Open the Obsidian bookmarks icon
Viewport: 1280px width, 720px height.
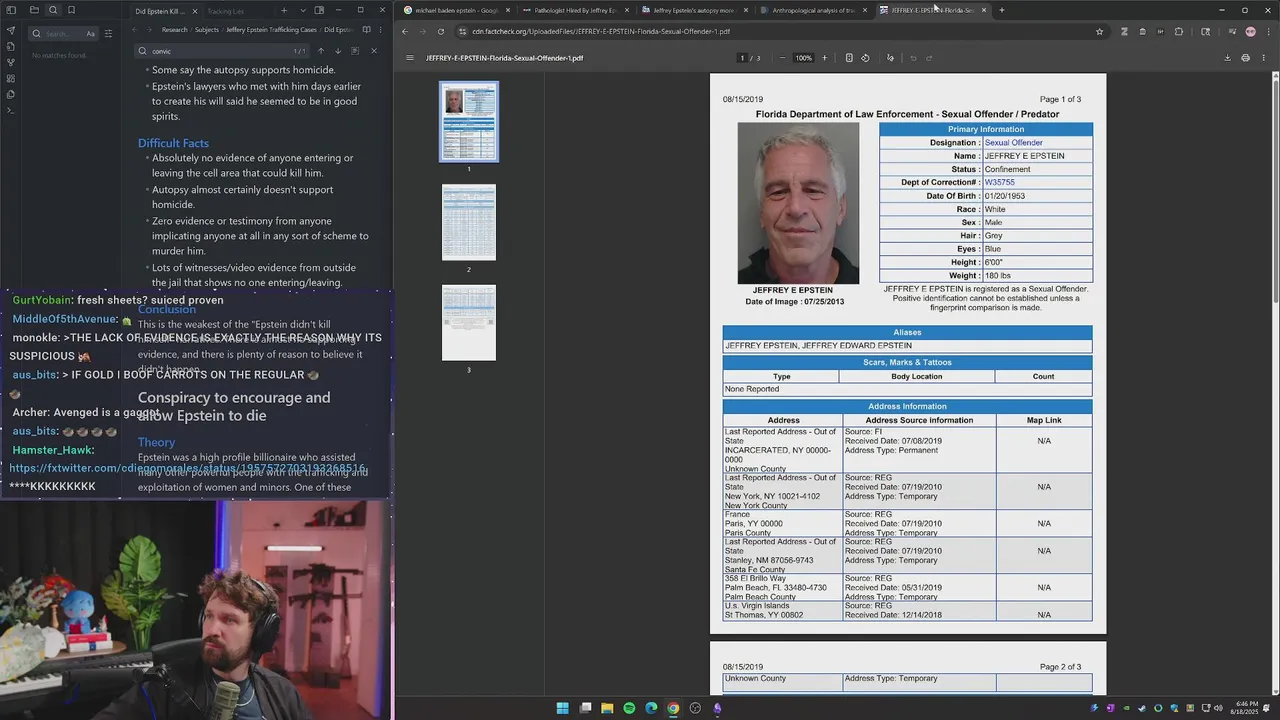point(71,10)
